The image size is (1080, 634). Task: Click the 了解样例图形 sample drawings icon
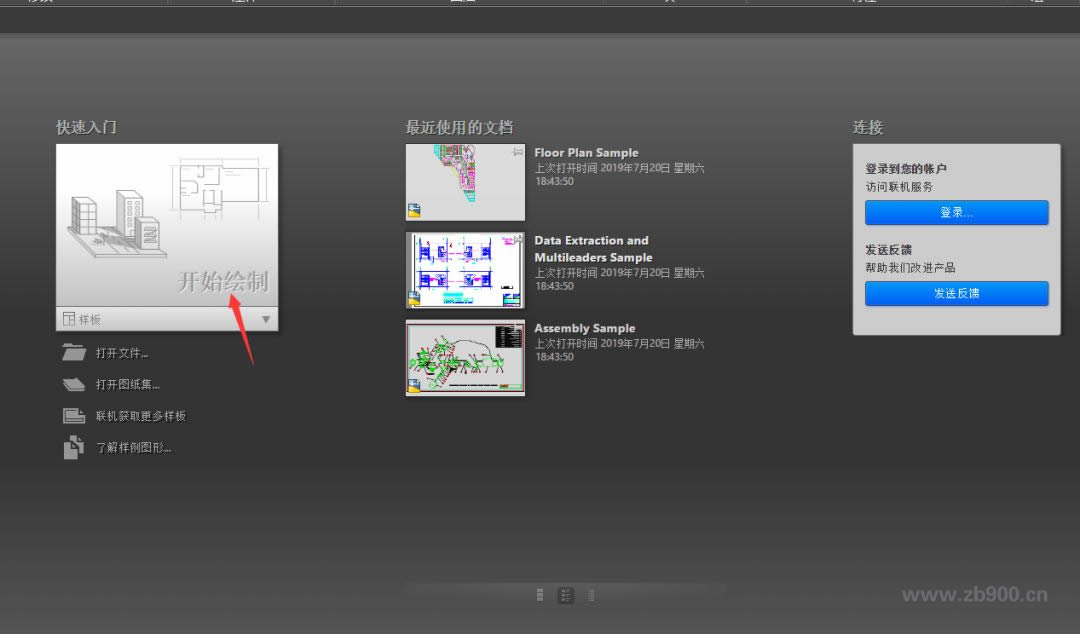72,447
